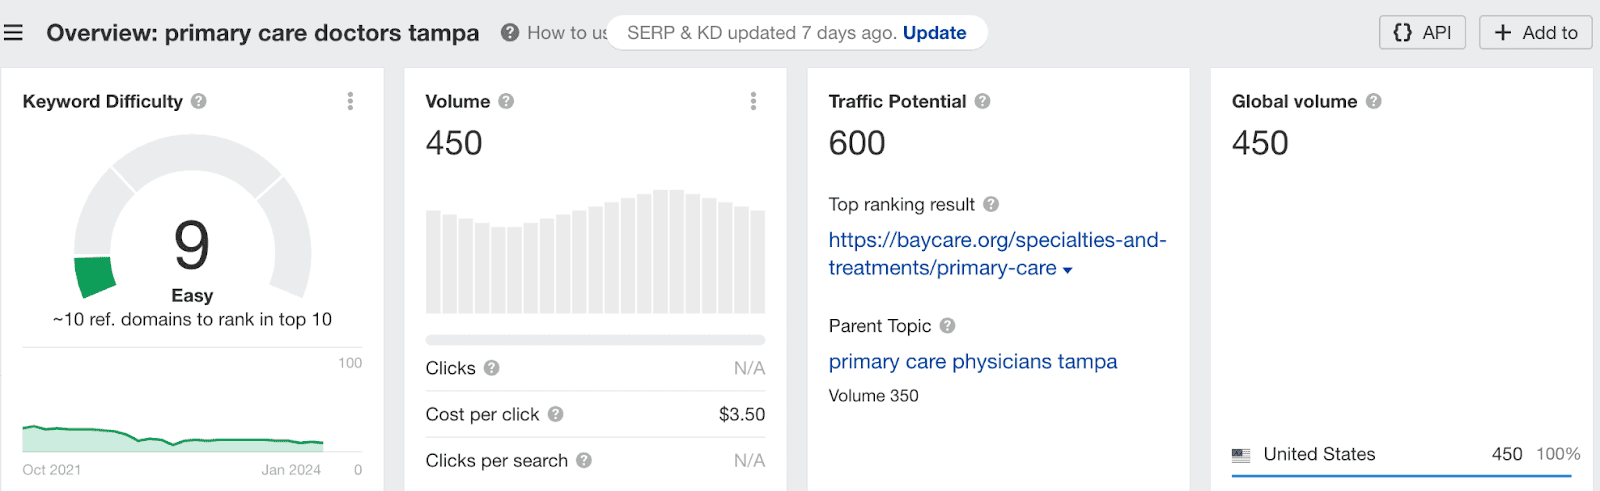Click Clicks per search help icon
1600x491 pixels.
[584, 460]
